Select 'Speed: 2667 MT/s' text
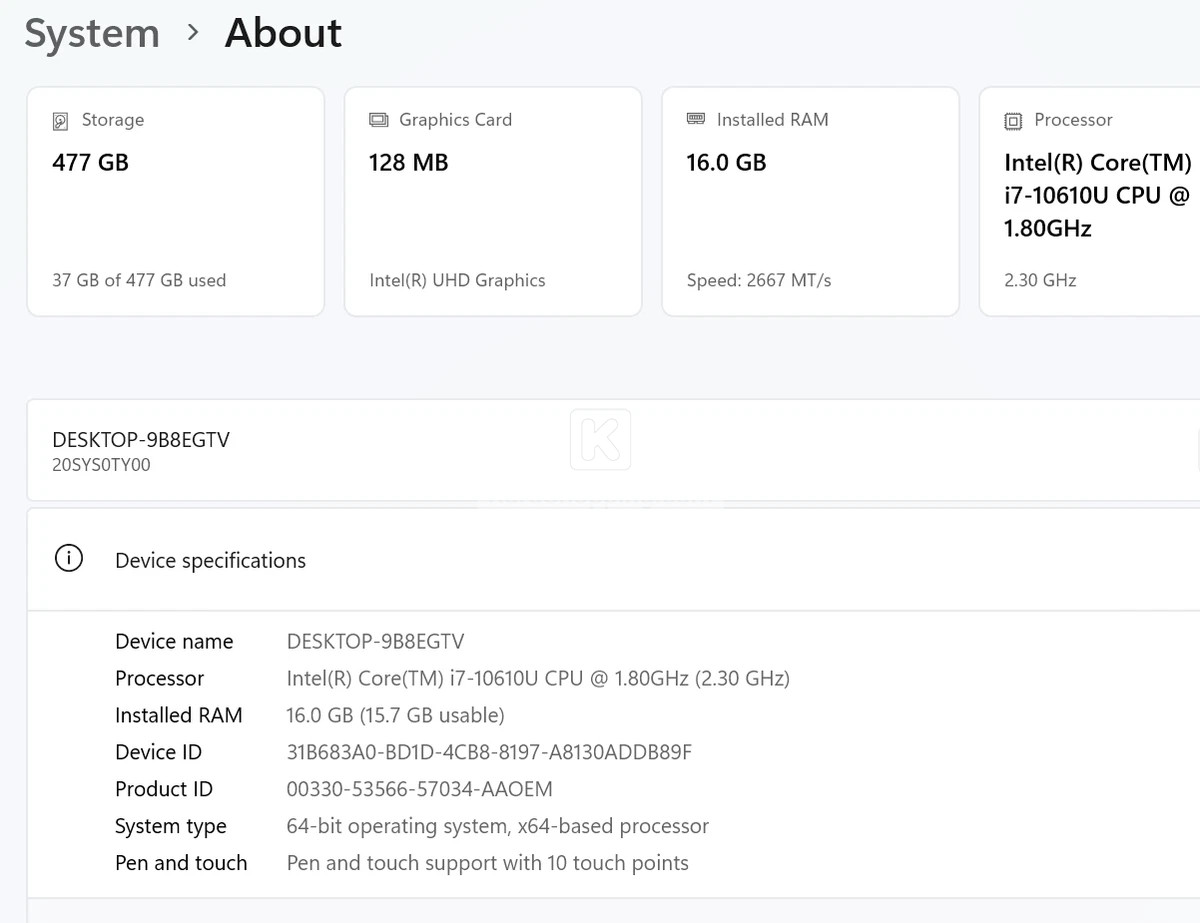Viewport: 1200px width, 923px height. (x=759, y=280)
